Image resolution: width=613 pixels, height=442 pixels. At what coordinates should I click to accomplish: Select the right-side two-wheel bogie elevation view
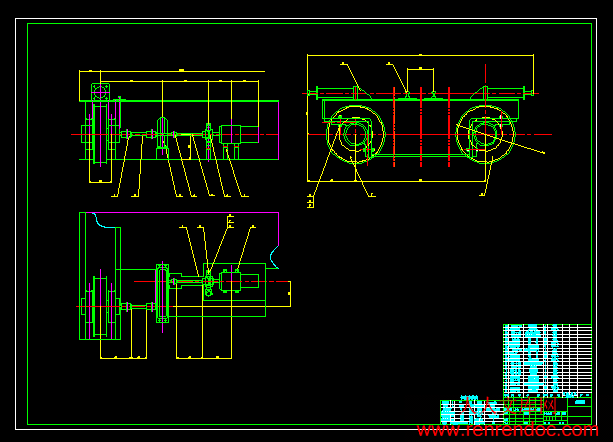click(x=427, y=131)
